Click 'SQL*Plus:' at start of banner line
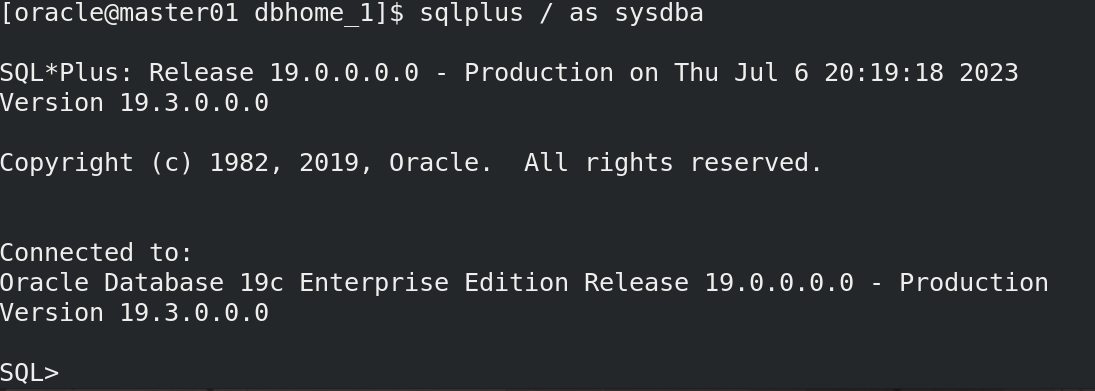 pyautogui.click(x=67, y=73)
